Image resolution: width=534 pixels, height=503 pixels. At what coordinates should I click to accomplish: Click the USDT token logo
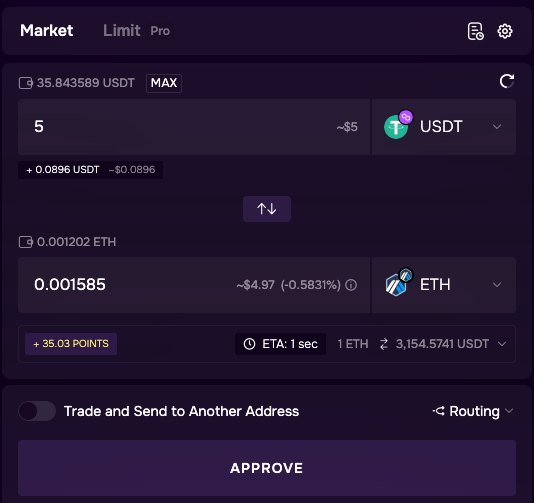click(x=398, y=125)
